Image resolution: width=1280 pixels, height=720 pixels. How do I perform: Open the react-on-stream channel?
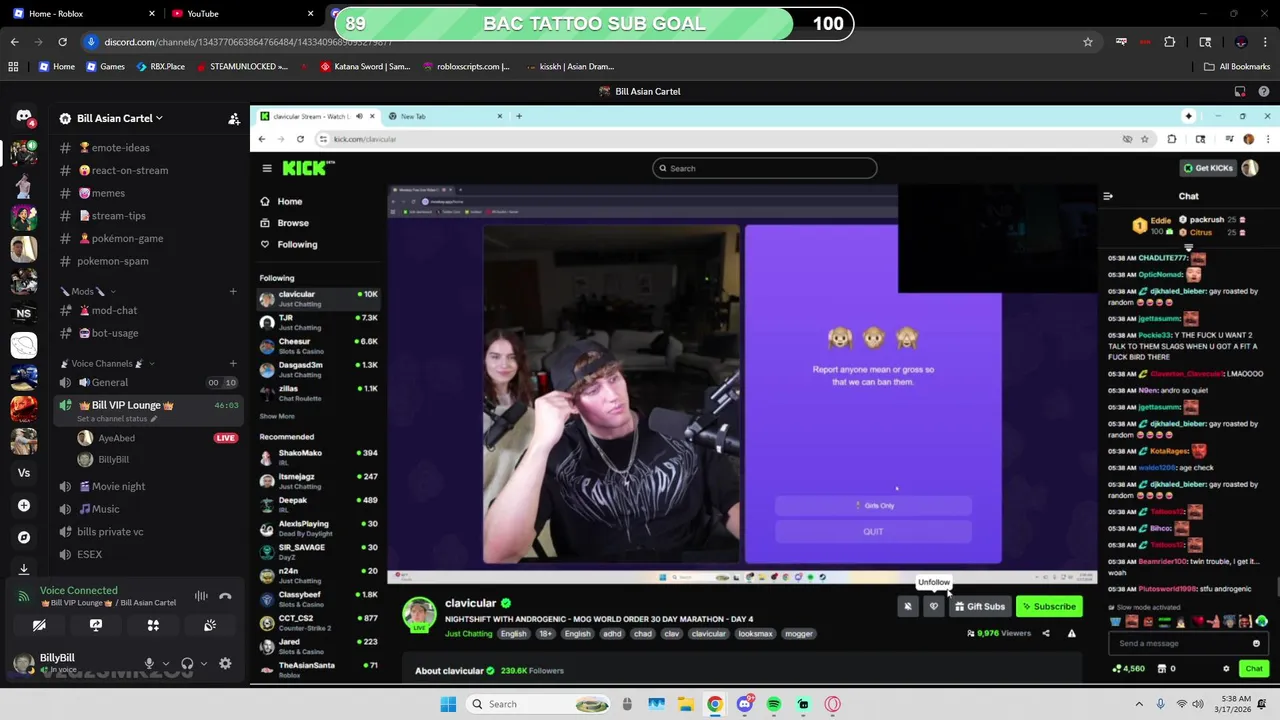(148, 170)
